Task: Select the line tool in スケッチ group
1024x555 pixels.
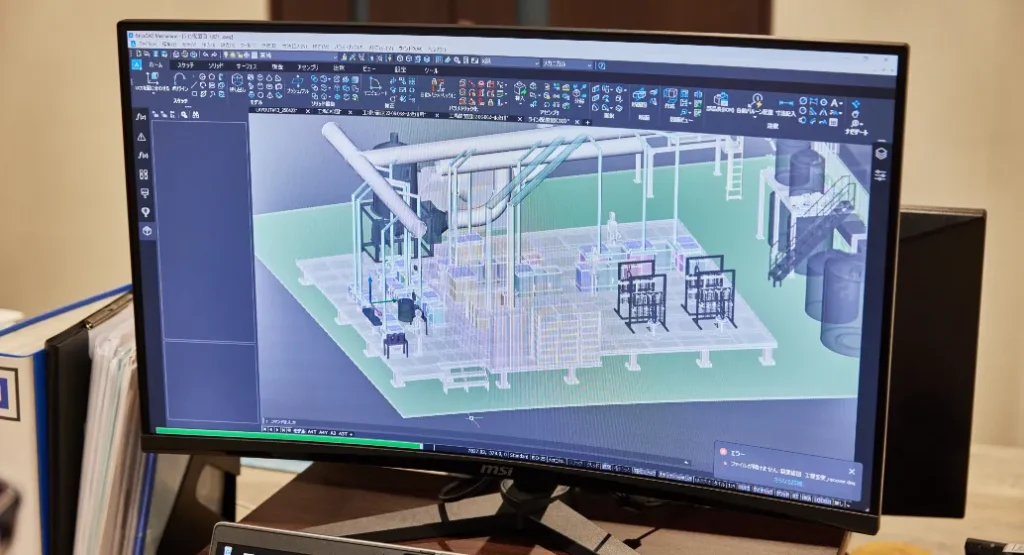Action: pos(194,84)
